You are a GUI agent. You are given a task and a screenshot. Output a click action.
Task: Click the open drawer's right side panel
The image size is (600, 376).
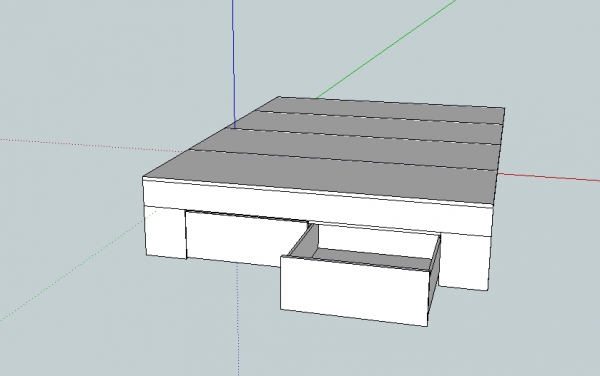tap(434, 279)
